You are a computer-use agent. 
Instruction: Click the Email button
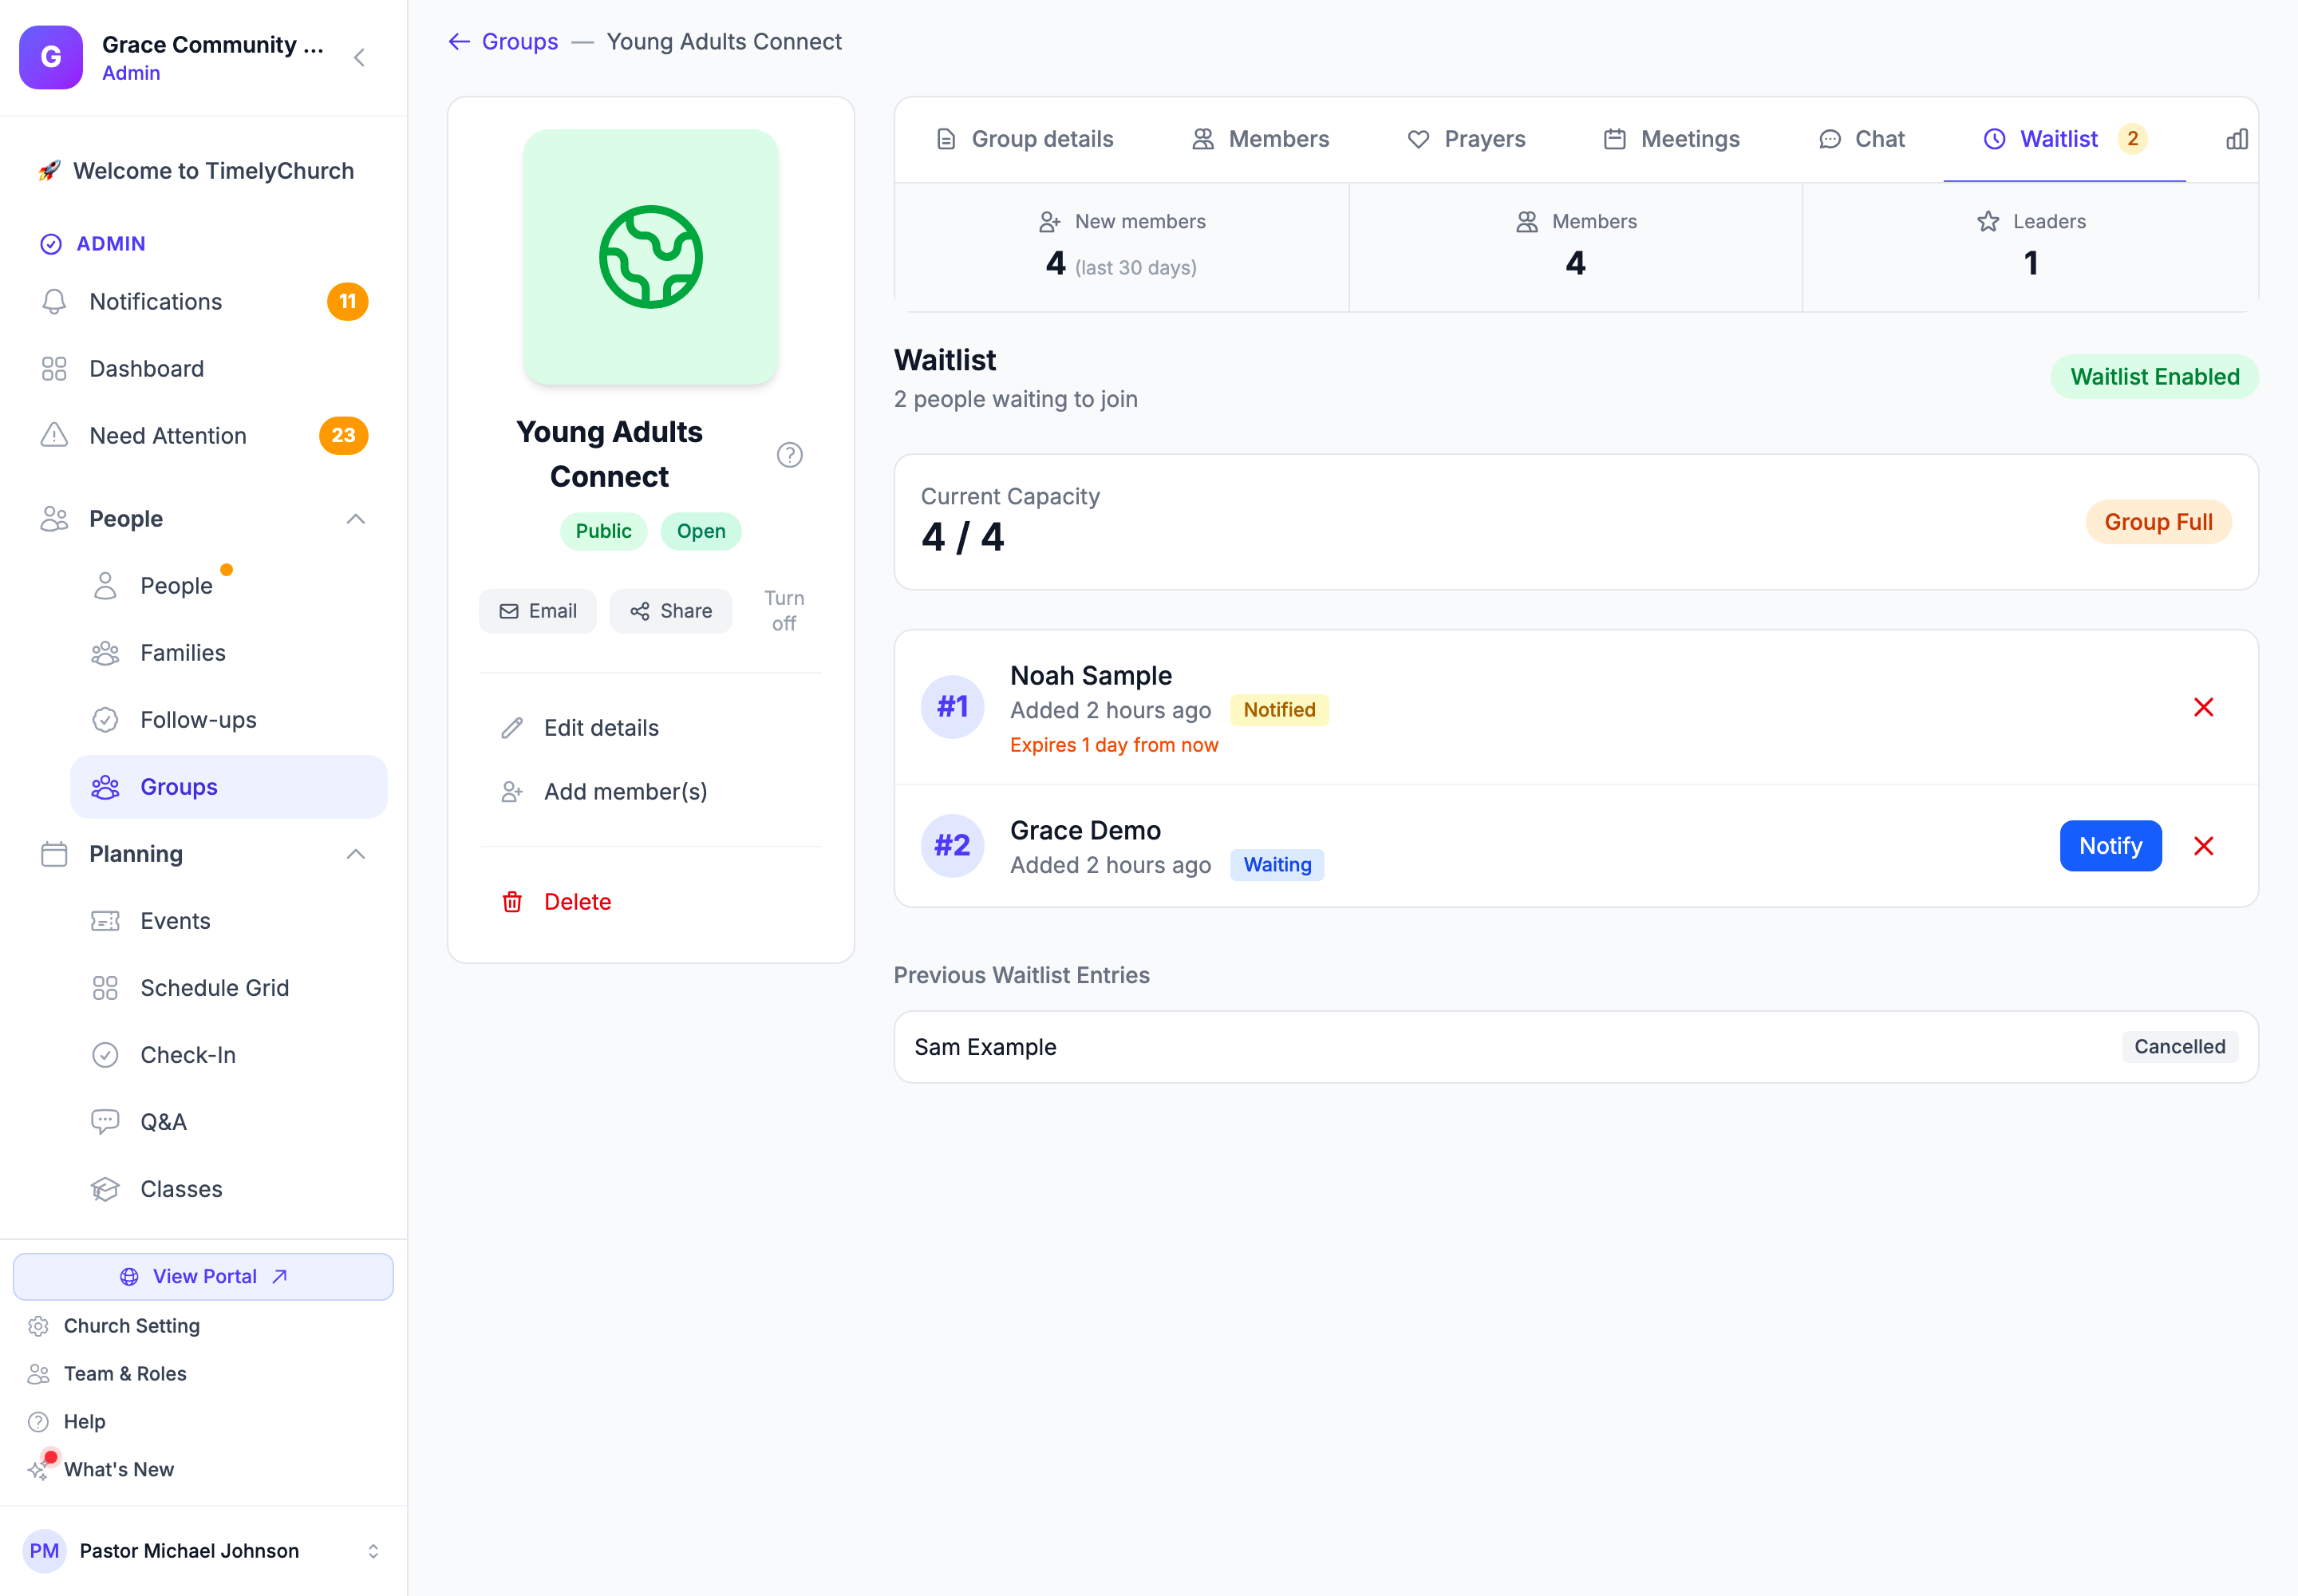[x=538, y=611]
